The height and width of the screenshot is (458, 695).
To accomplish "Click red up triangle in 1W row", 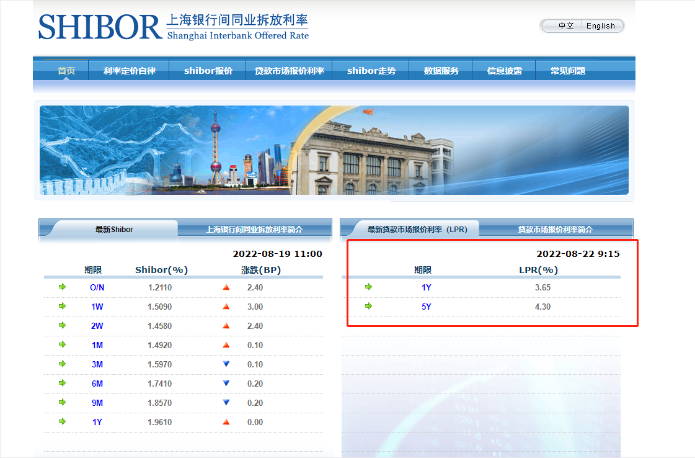I will click(226, 306).
